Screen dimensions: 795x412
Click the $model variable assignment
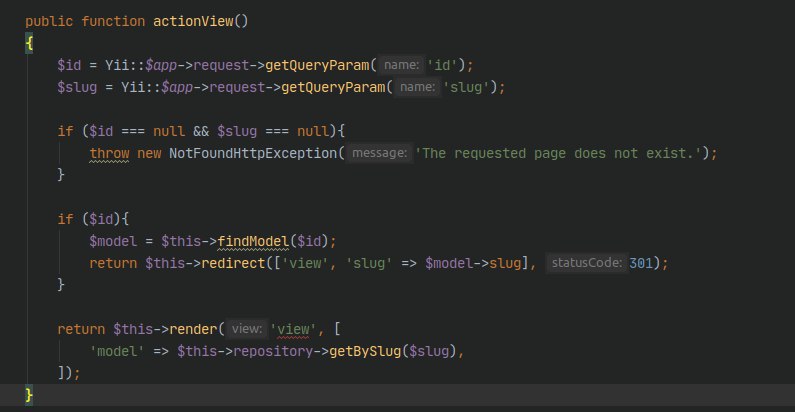pyautogui.click(x=113, y=241)
